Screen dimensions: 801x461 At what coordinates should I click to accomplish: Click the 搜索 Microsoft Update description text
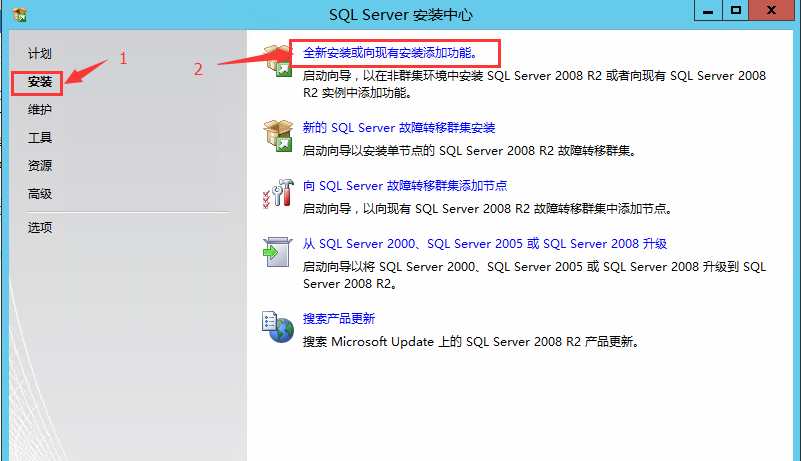(471, 342)
